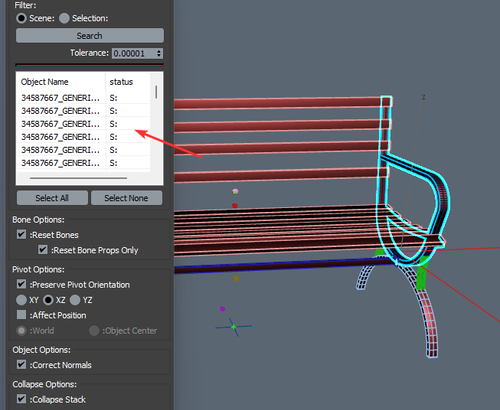The image size is (500, 410).
Task: Click the object list vertical scrollbar
Action: 156,92
